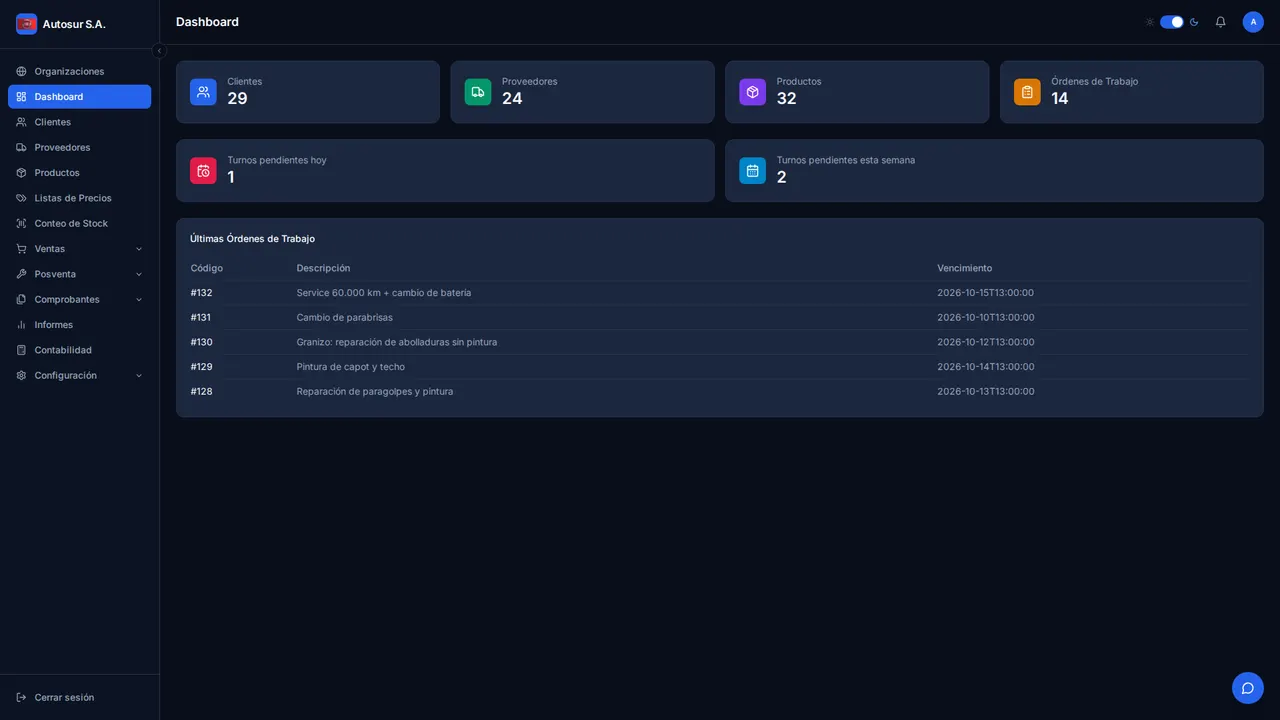
Task: Click the Código column header
Action: point(207,268)
